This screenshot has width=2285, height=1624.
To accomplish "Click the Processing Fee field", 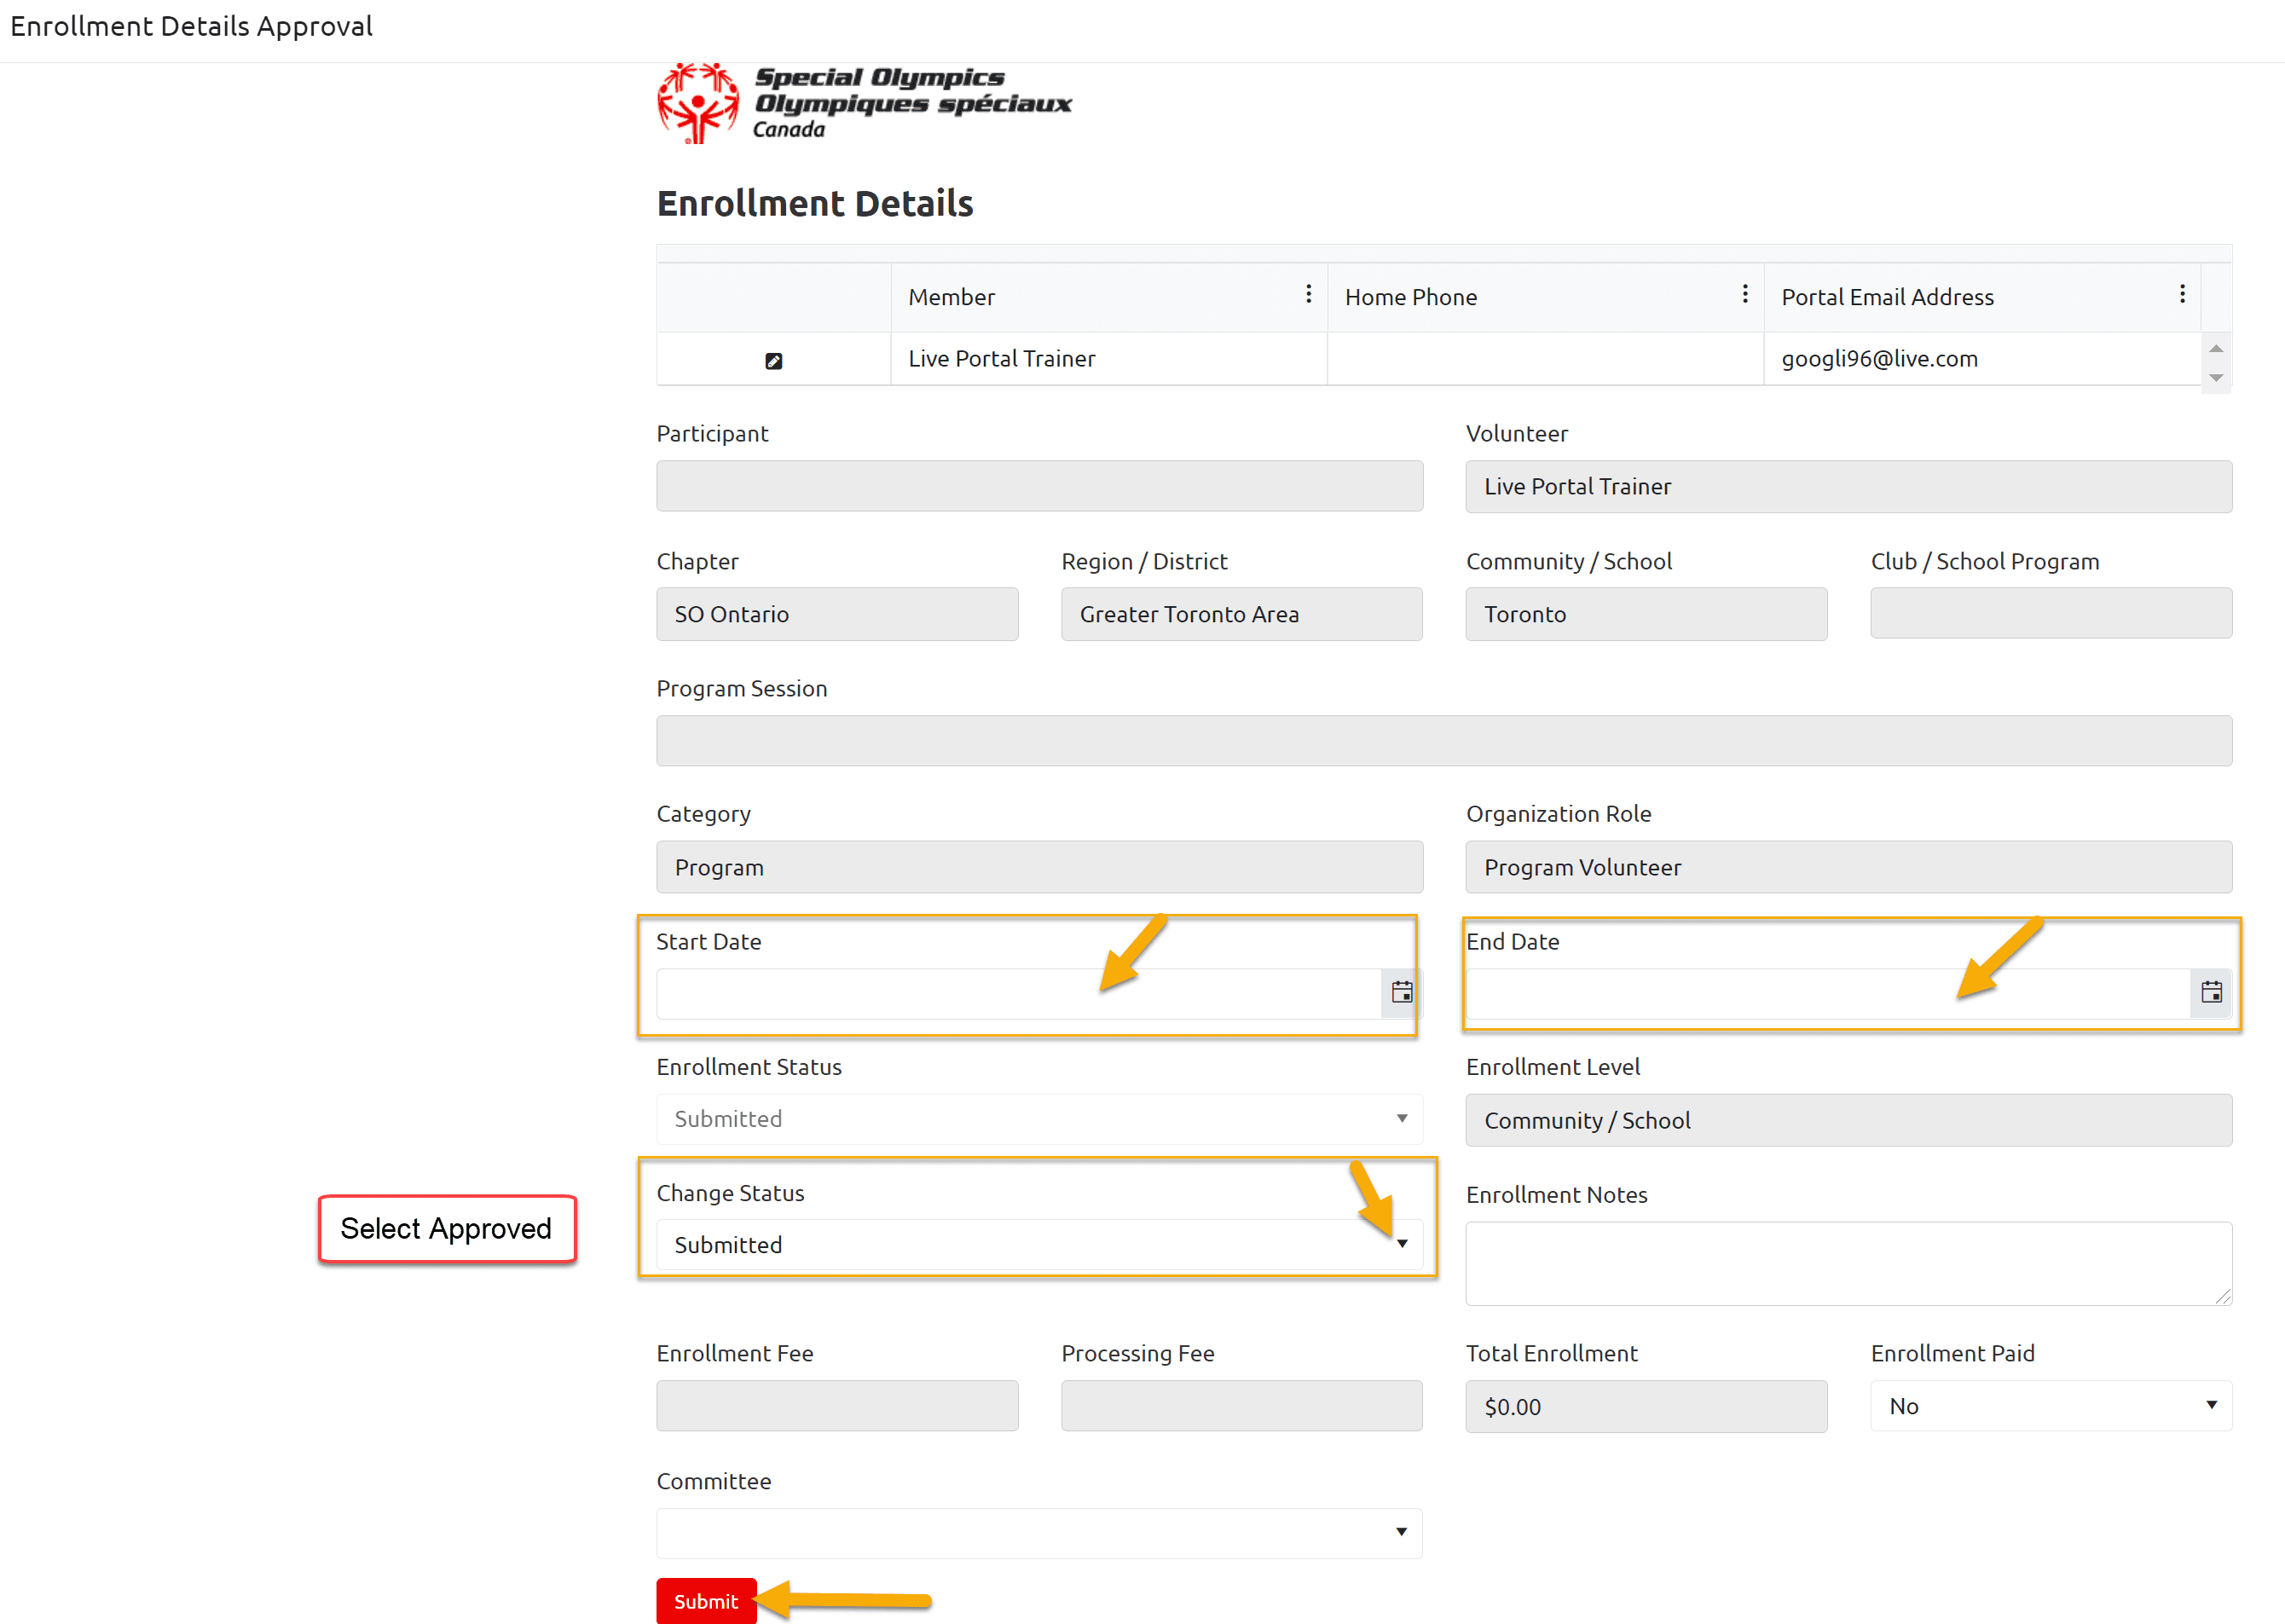I will click(x=1241, y=1406).
